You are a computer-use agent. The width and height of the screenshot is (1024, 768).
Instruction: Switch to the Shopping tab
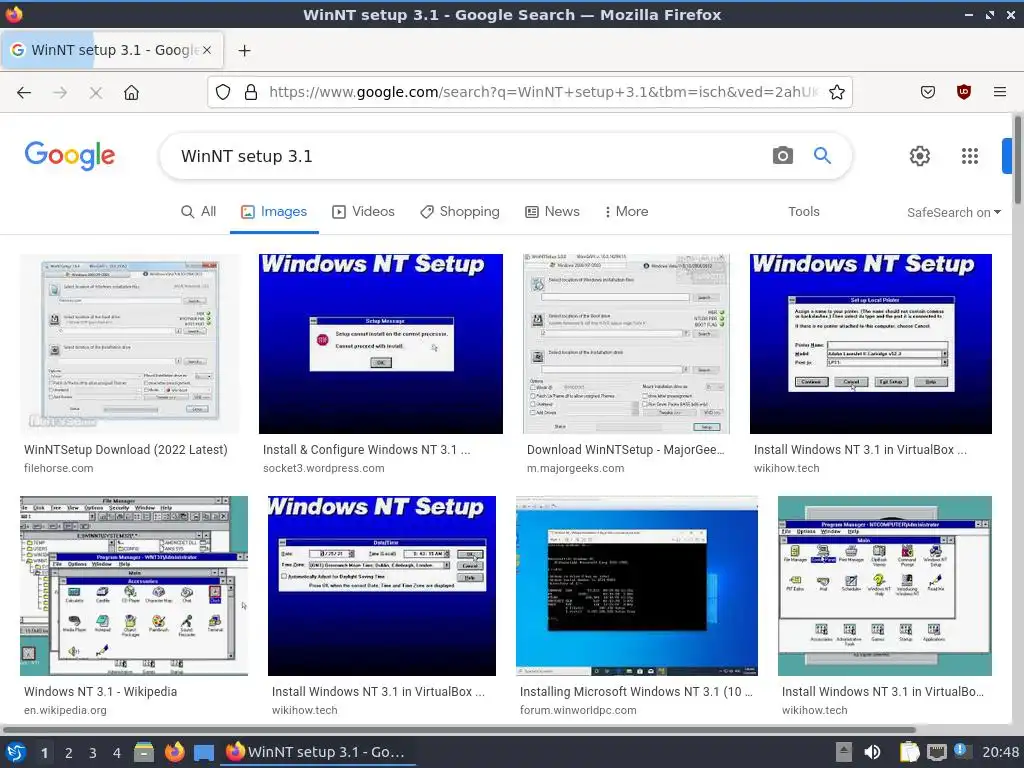[x=460, y=212]
